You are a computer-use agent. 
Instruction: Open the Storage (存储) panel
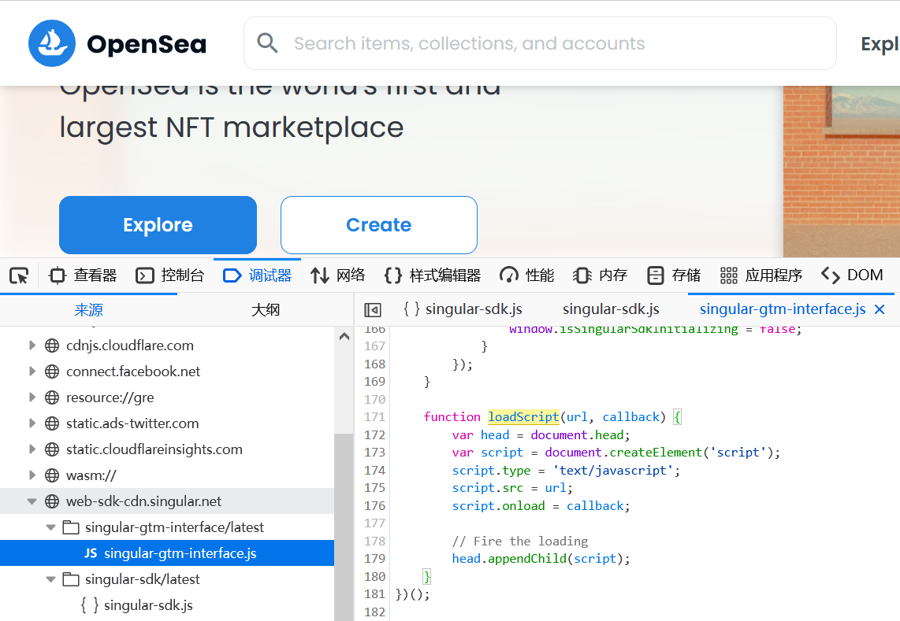pos(673,275)
